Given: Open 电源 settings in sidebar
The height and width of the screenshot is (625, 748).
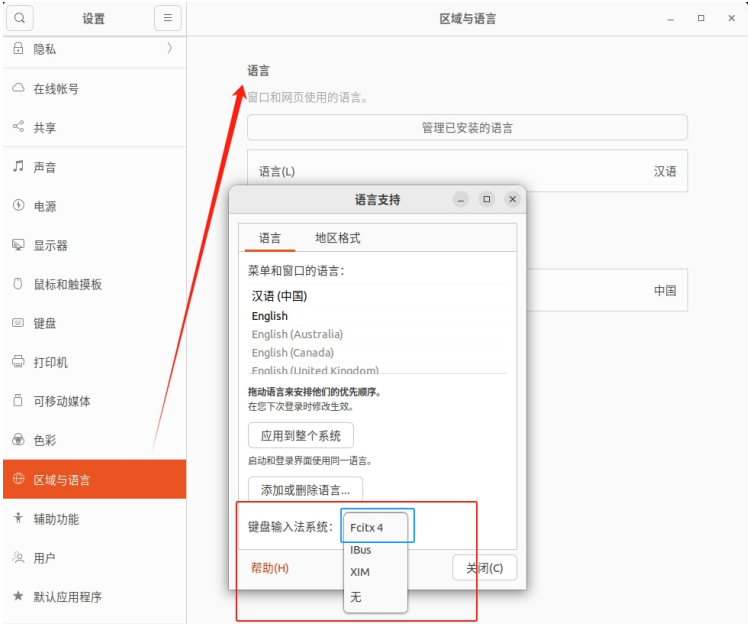Looking at the screenshot, I should tap(94, 206).
